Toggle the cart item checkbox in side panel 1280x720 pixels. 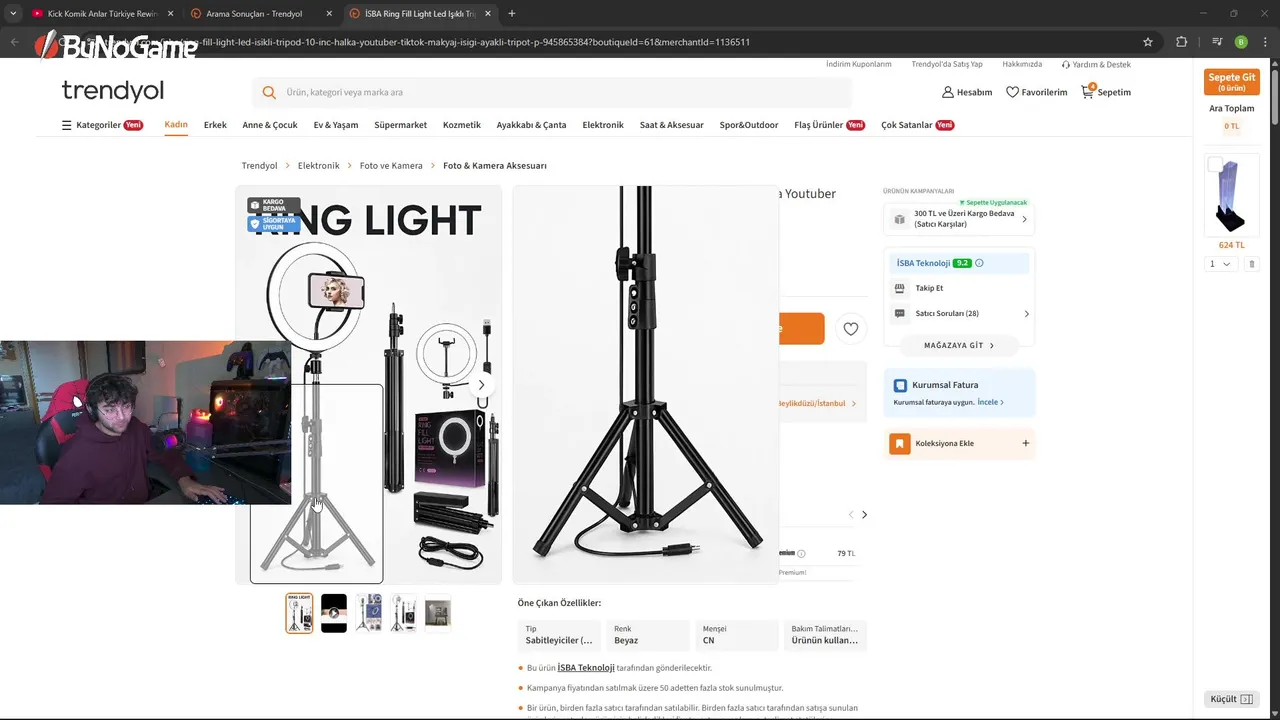click(x=1214, y=164)
